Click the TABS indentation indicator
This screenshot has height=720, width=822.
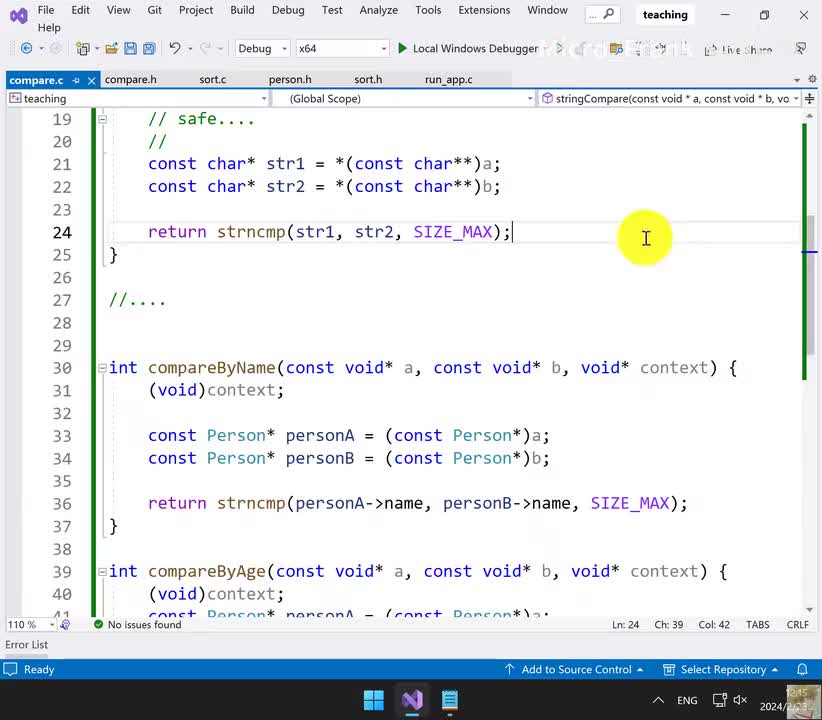[x=758, y=625]
